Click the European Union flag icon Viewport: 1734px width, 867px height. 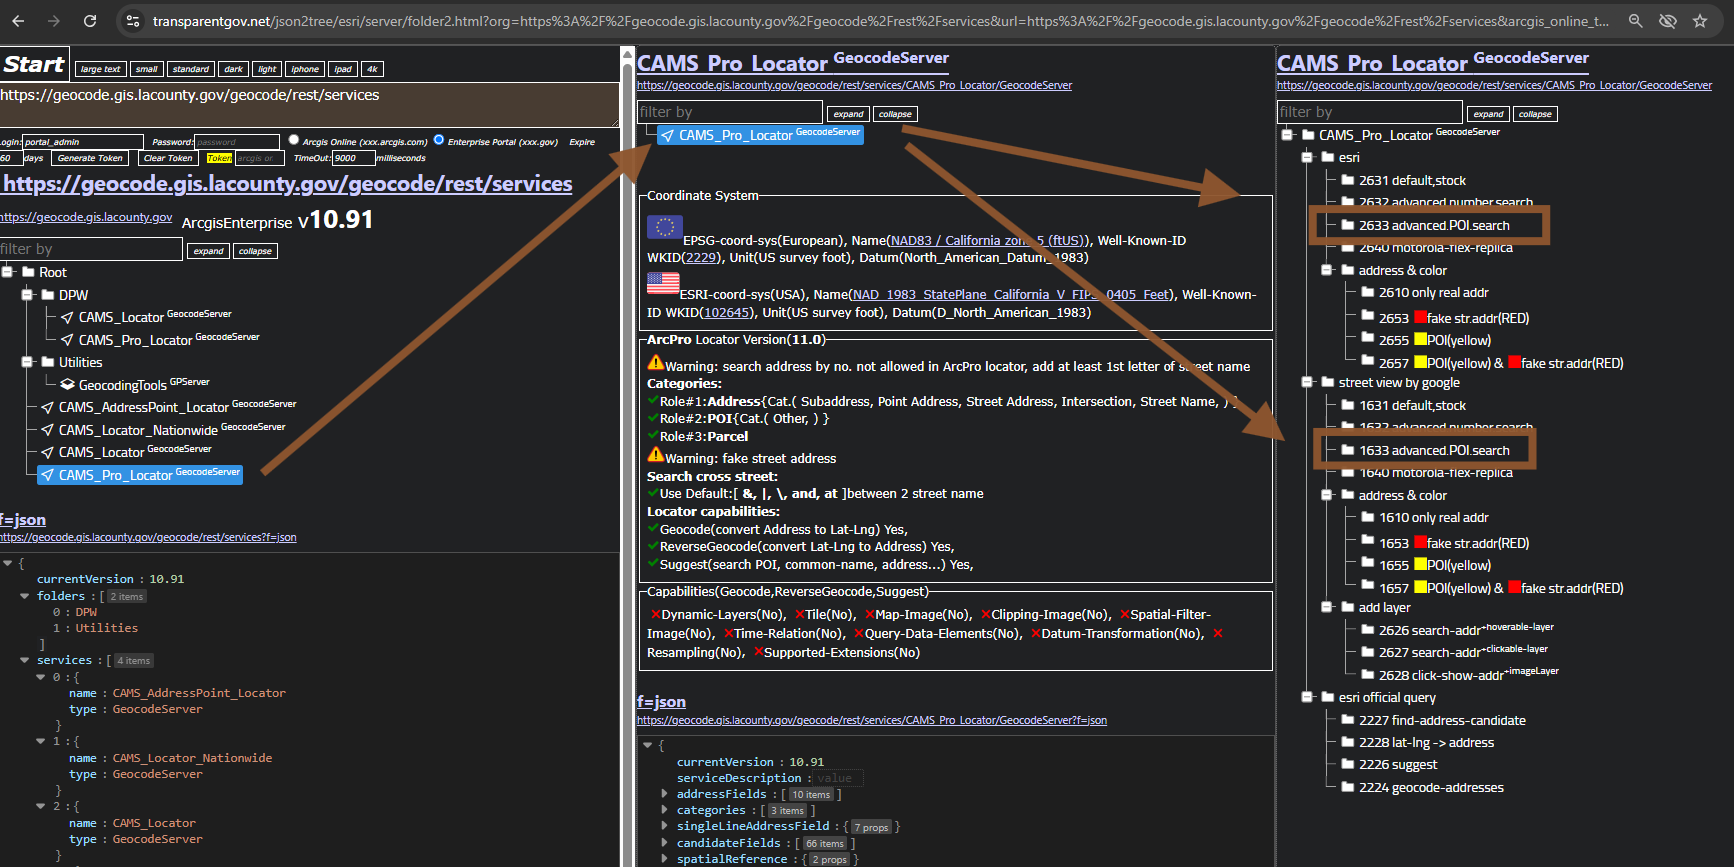point(664,228)
